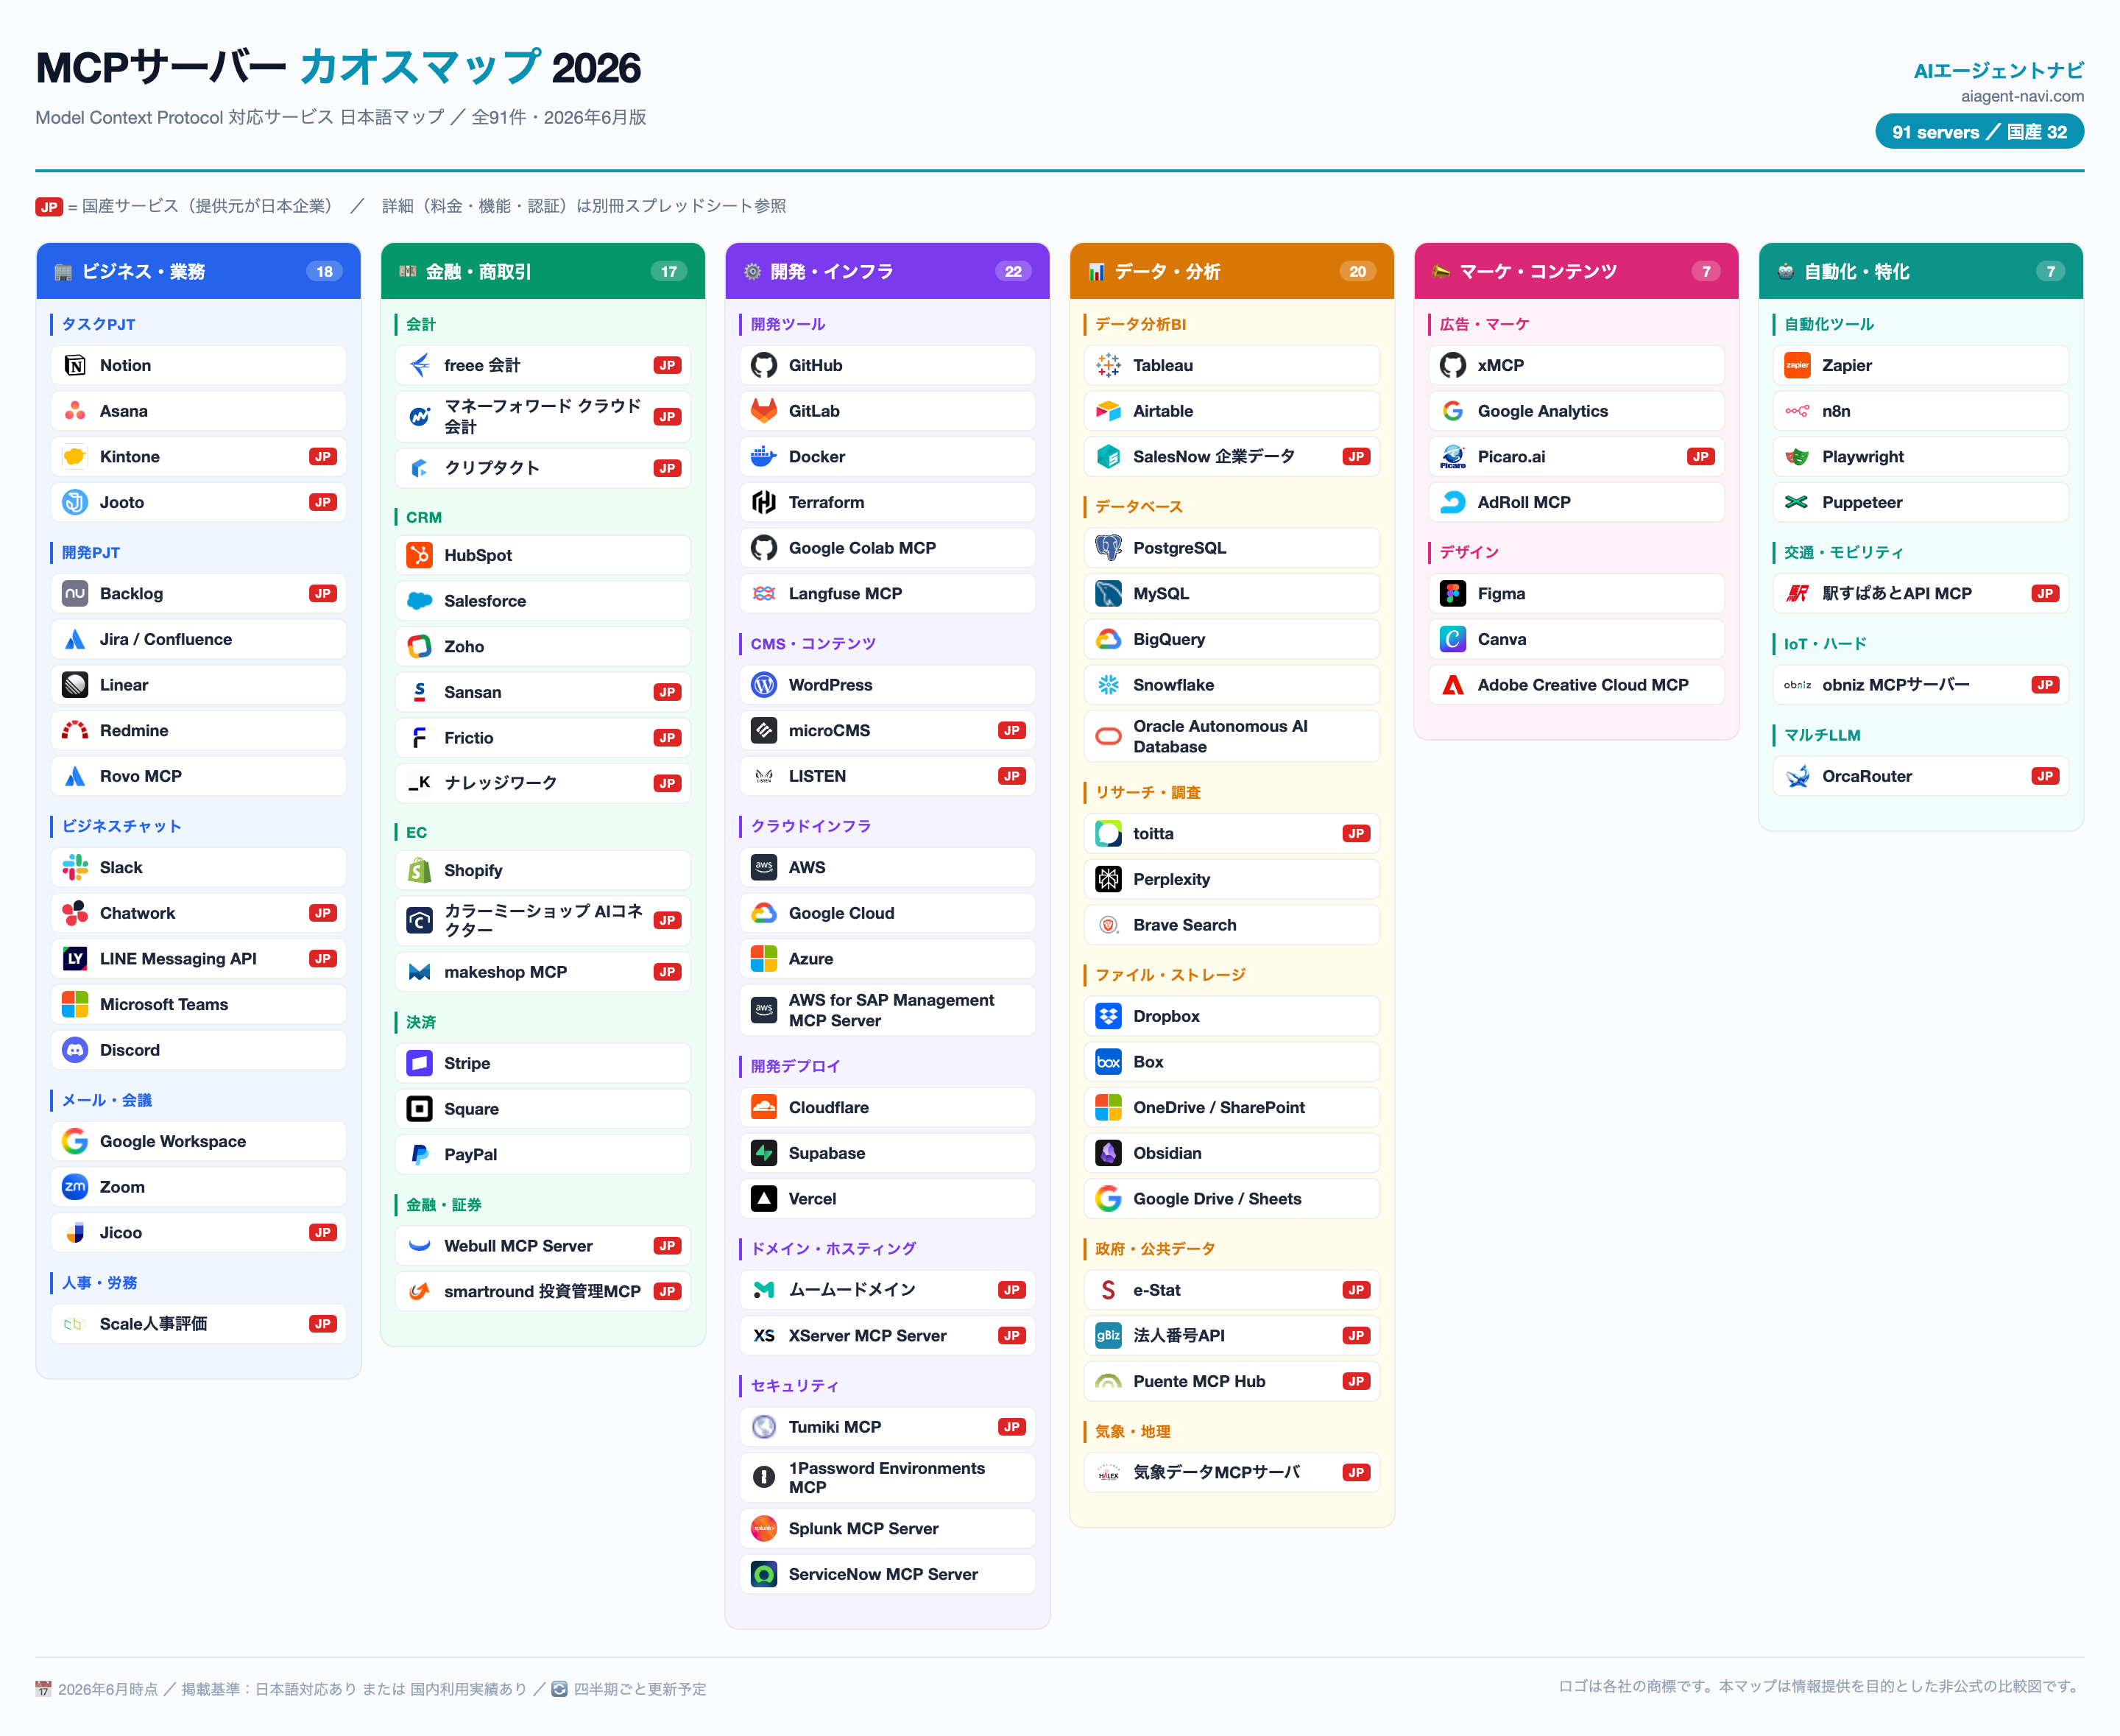2120x1736 pixels.
Task: Click the Chatwork icon
Action: click(75, 913)
